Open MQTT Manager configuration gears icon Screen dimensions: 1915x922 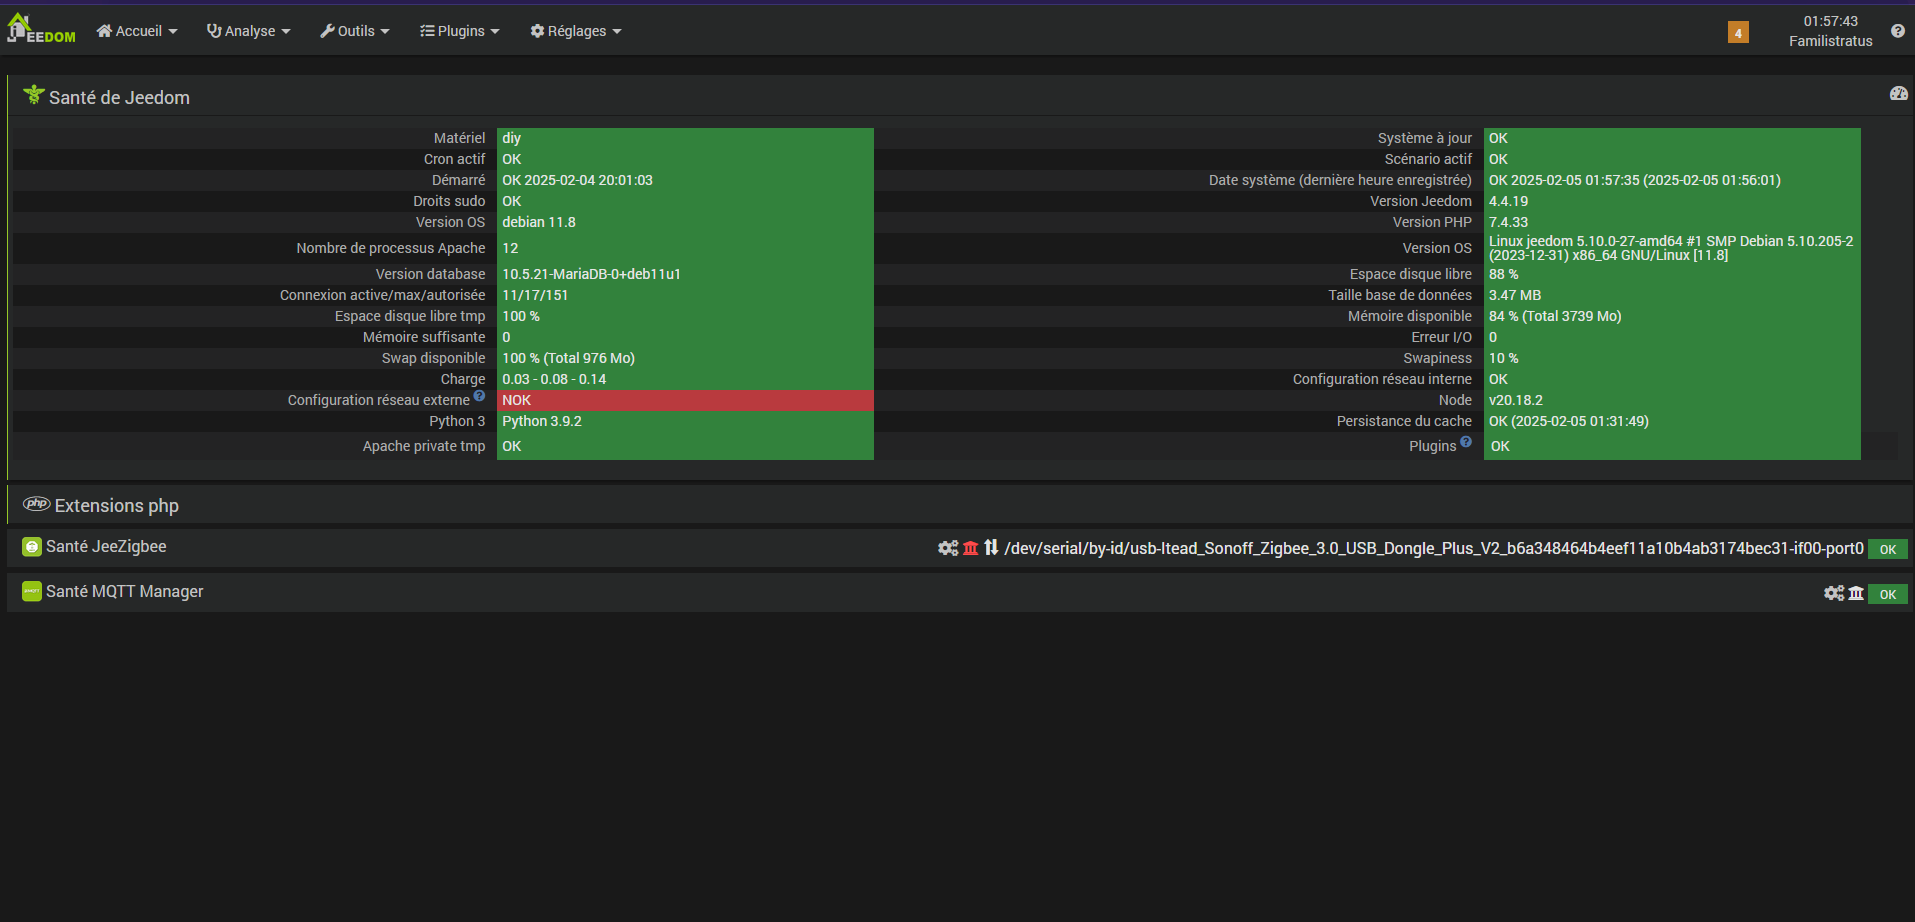[x=1834, y=593]
